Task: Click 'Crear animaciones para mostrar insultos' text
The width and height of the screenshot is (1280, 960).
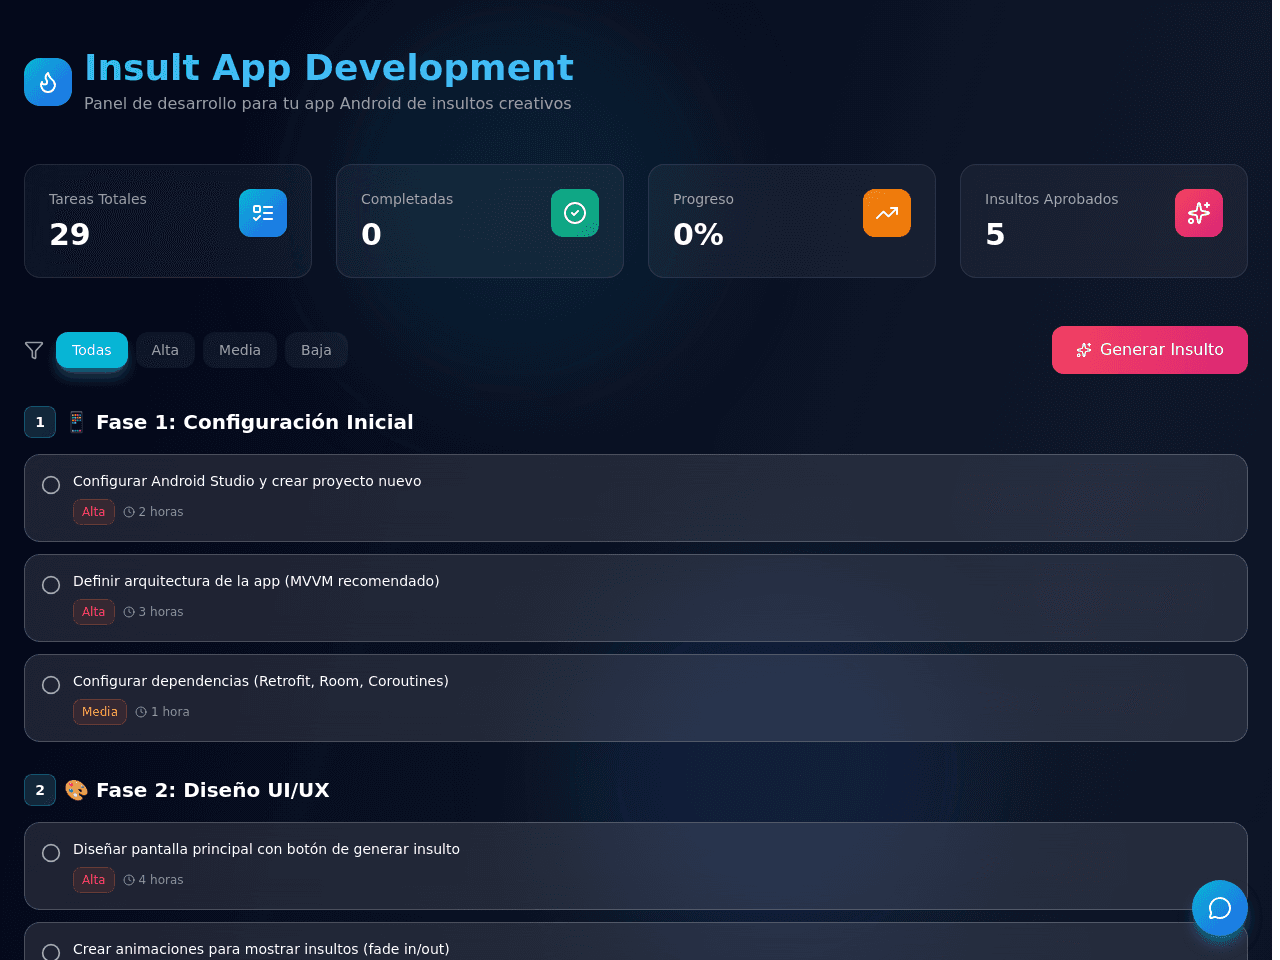Action: tap(261, 949)
